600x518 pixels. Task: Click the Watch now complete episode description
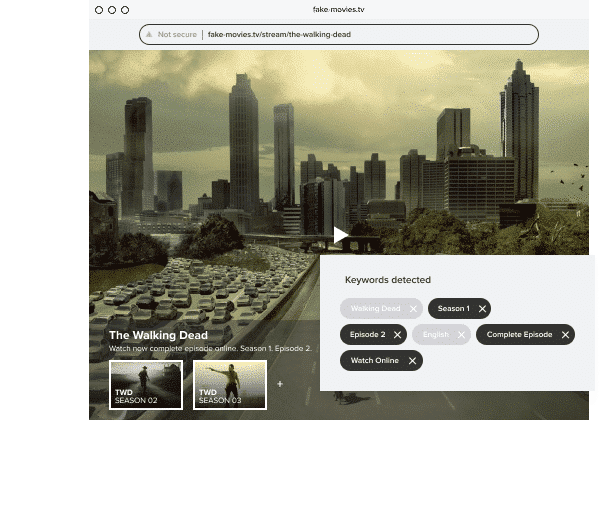210,349
